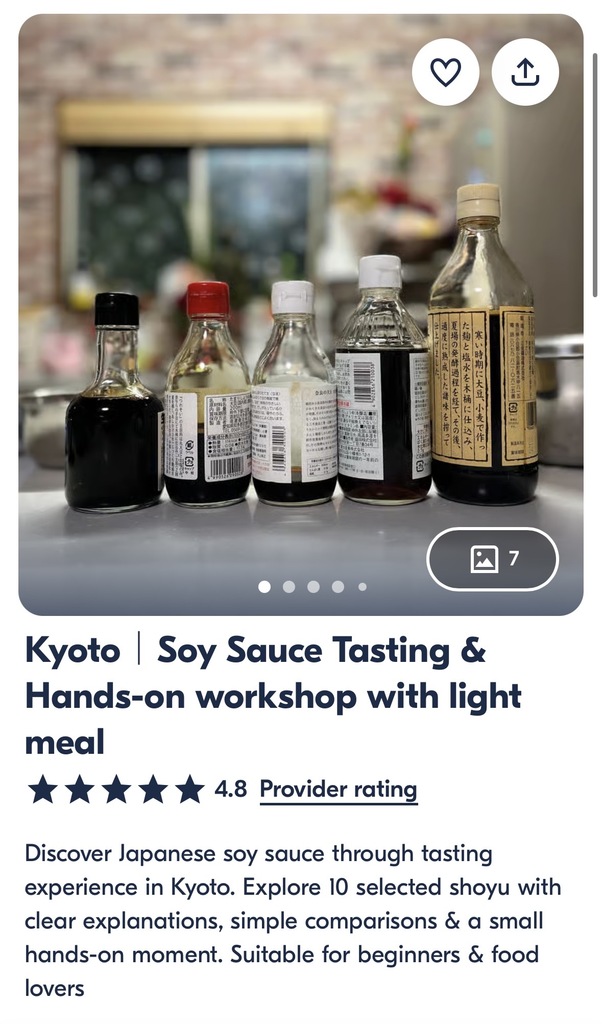The width and height of the screenshot is (602, 1024).
Task: Click the 4.8 rating score
Action: point(230,789)
